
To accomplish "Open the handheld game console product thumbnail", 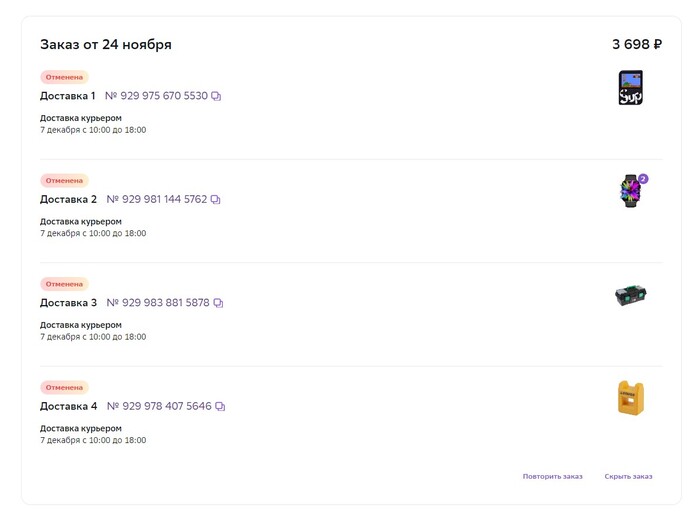I will (x=630, y=88).
